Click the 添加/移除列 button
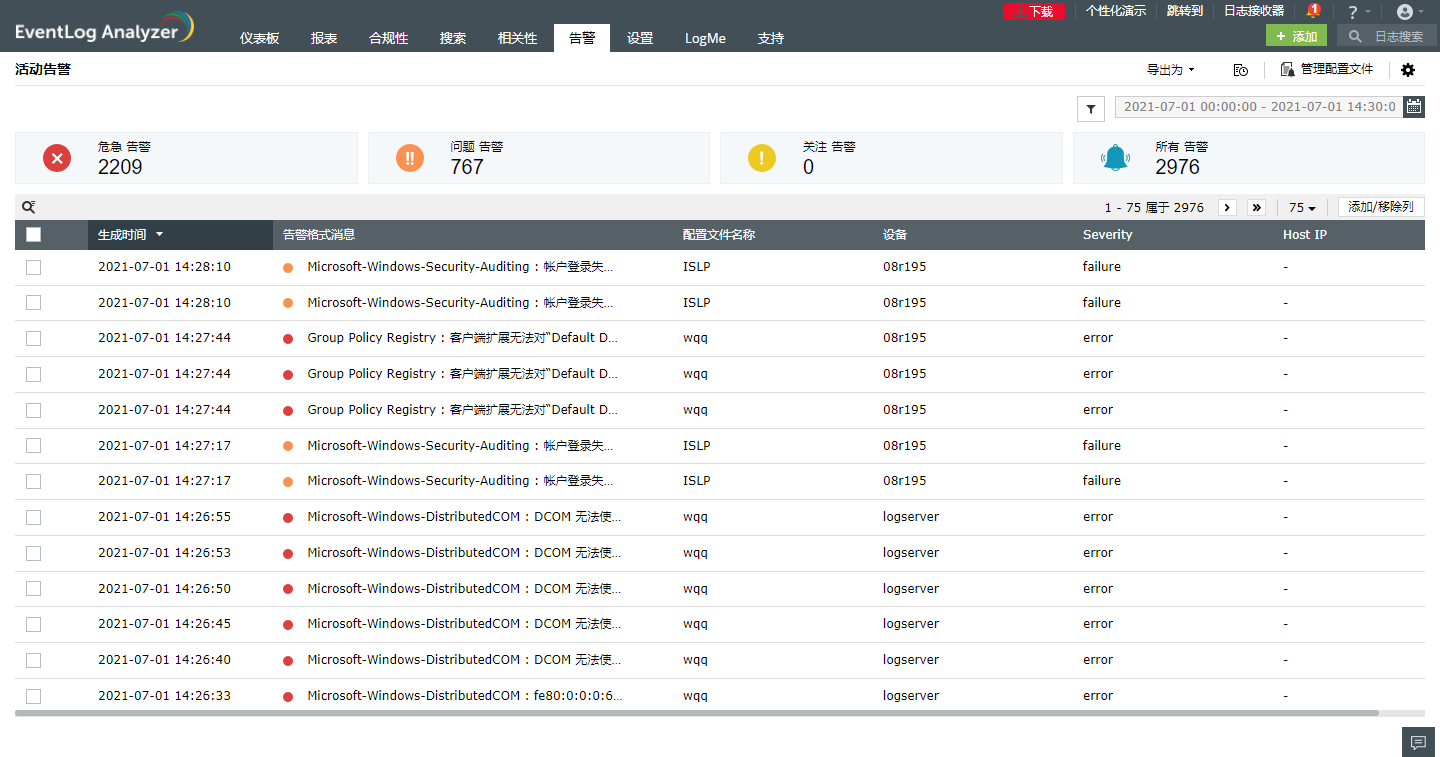Viewport: 1440px width, 757px height. coord(1380,207)
